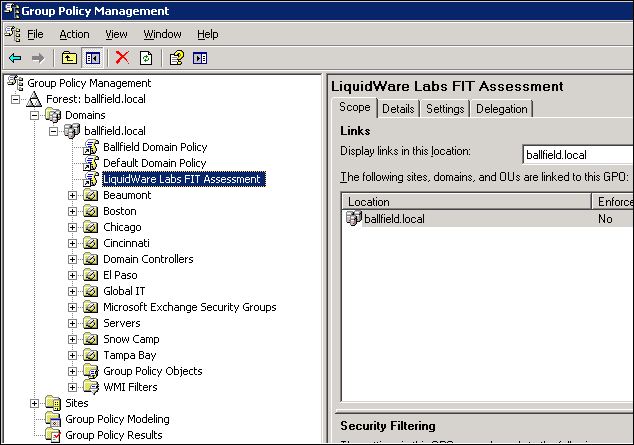Expand the Sites node
The width and height of the screenshot is (634, 445).
[x=35, y=403]
